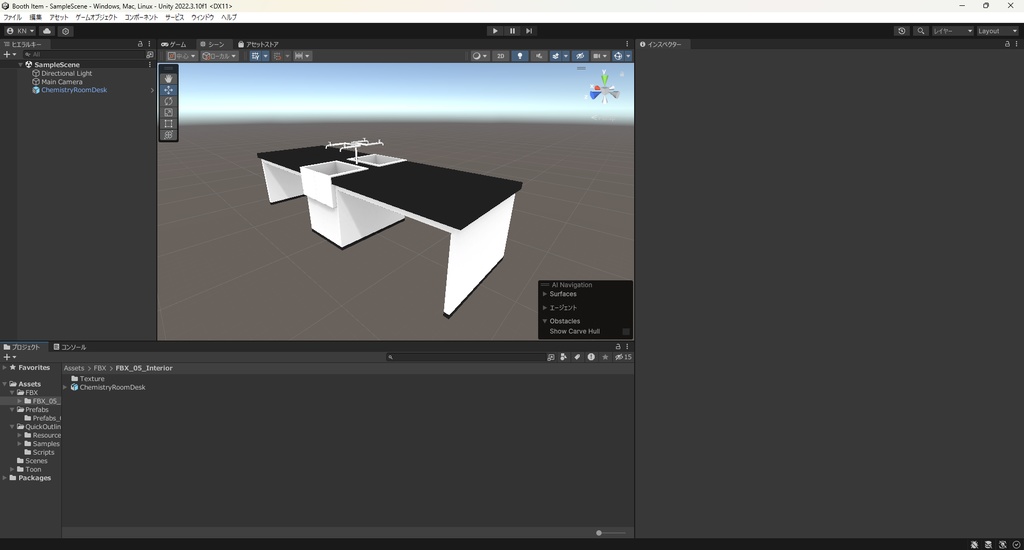The image size is (1024, 550).
Task: Open File (ファイル) menu
Action: (x=12, y=18)
